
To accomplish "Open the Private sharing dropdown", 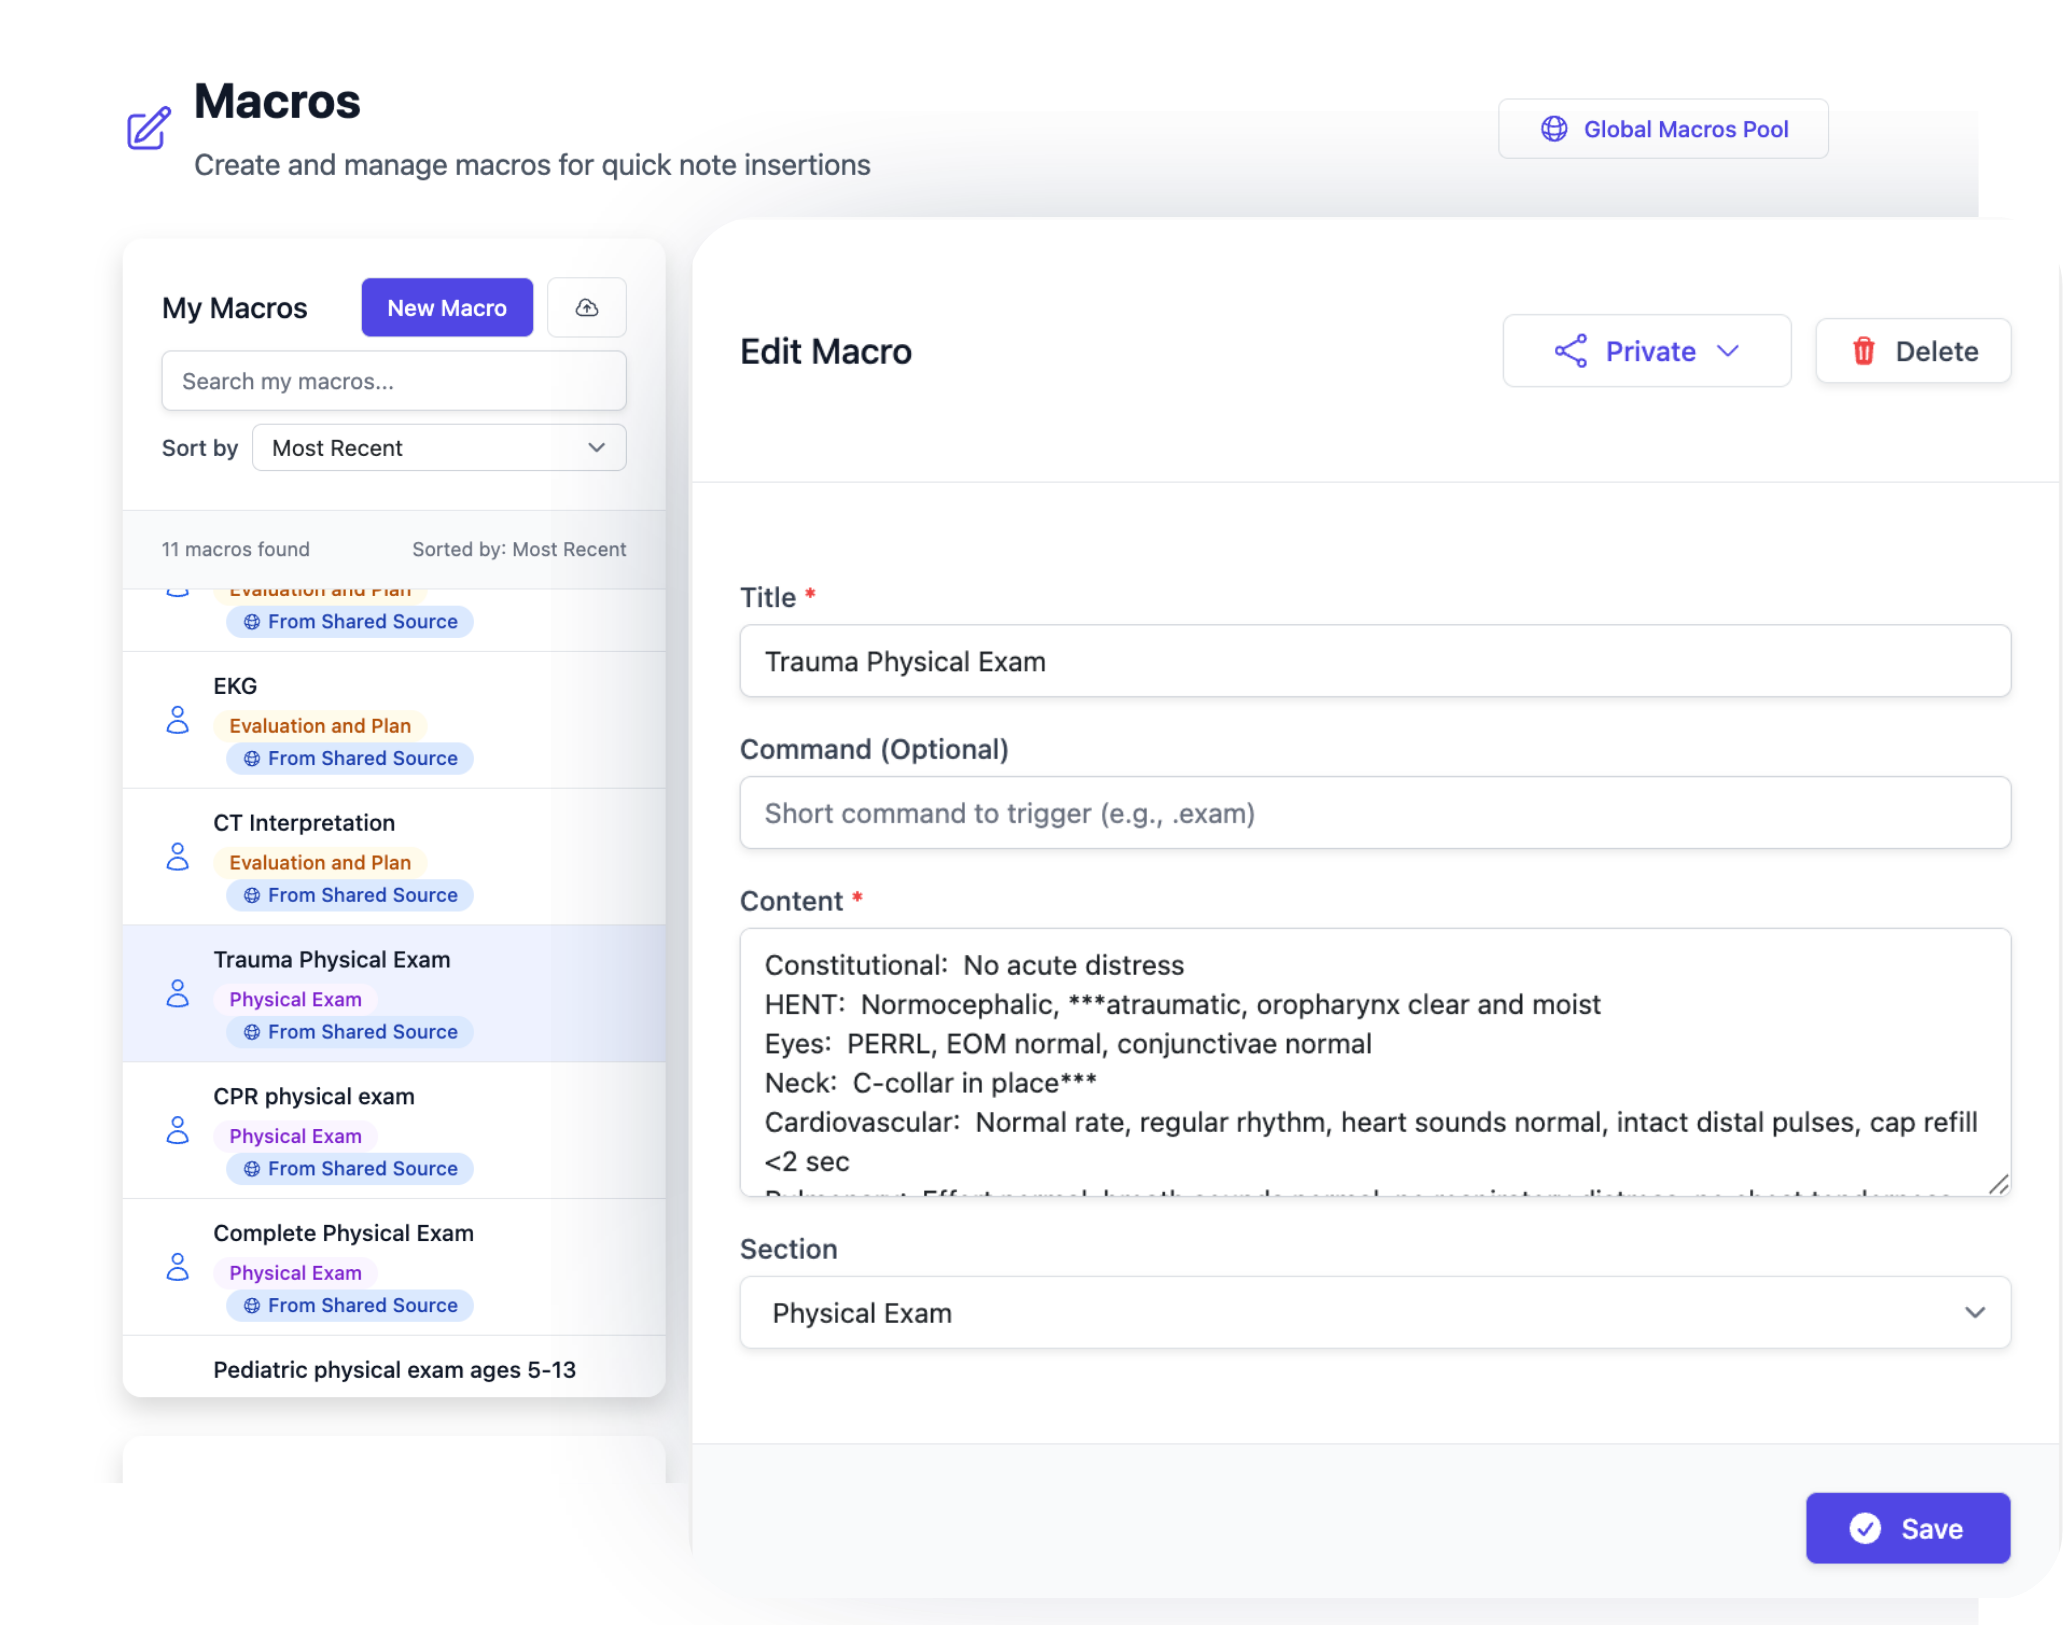I will click(1646, 351).
